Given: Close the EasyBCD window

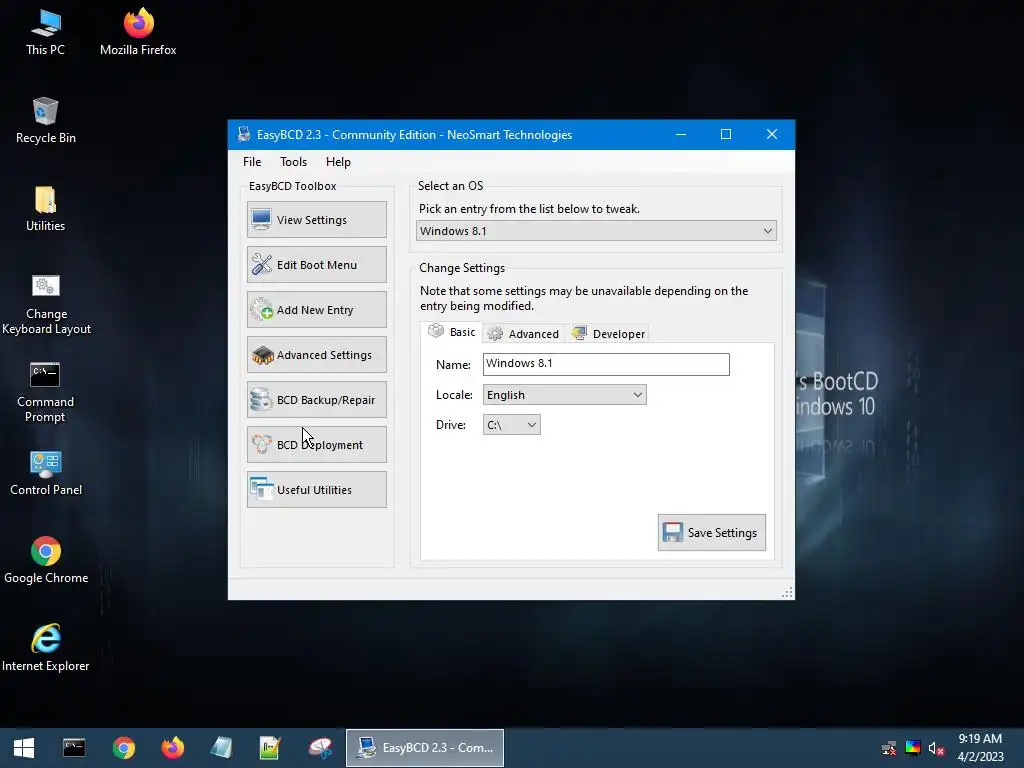Looking at the screenshot, I should pyautogui.click(x=772, y=135).
